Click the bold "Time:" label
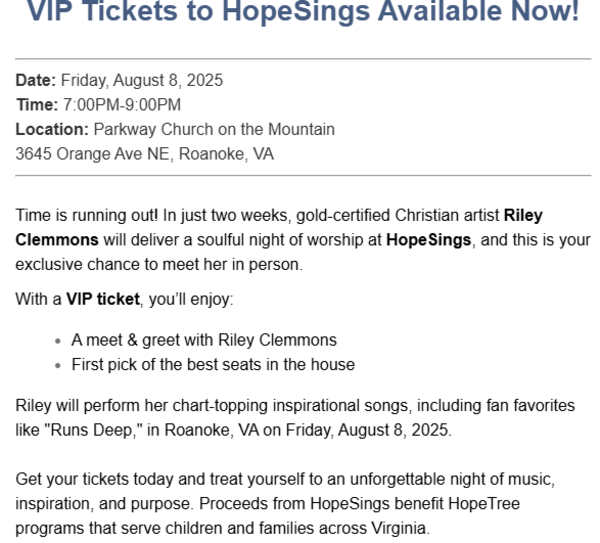 coord(37,105)
